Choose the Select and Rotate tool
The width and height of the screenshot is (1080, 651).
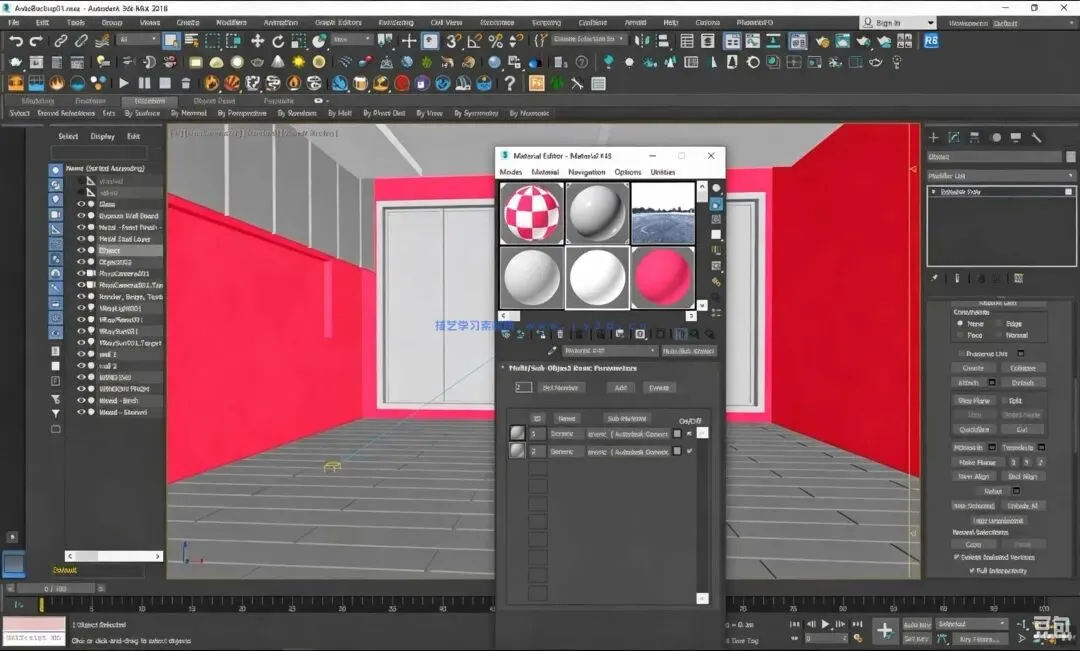tap(278, 41)
